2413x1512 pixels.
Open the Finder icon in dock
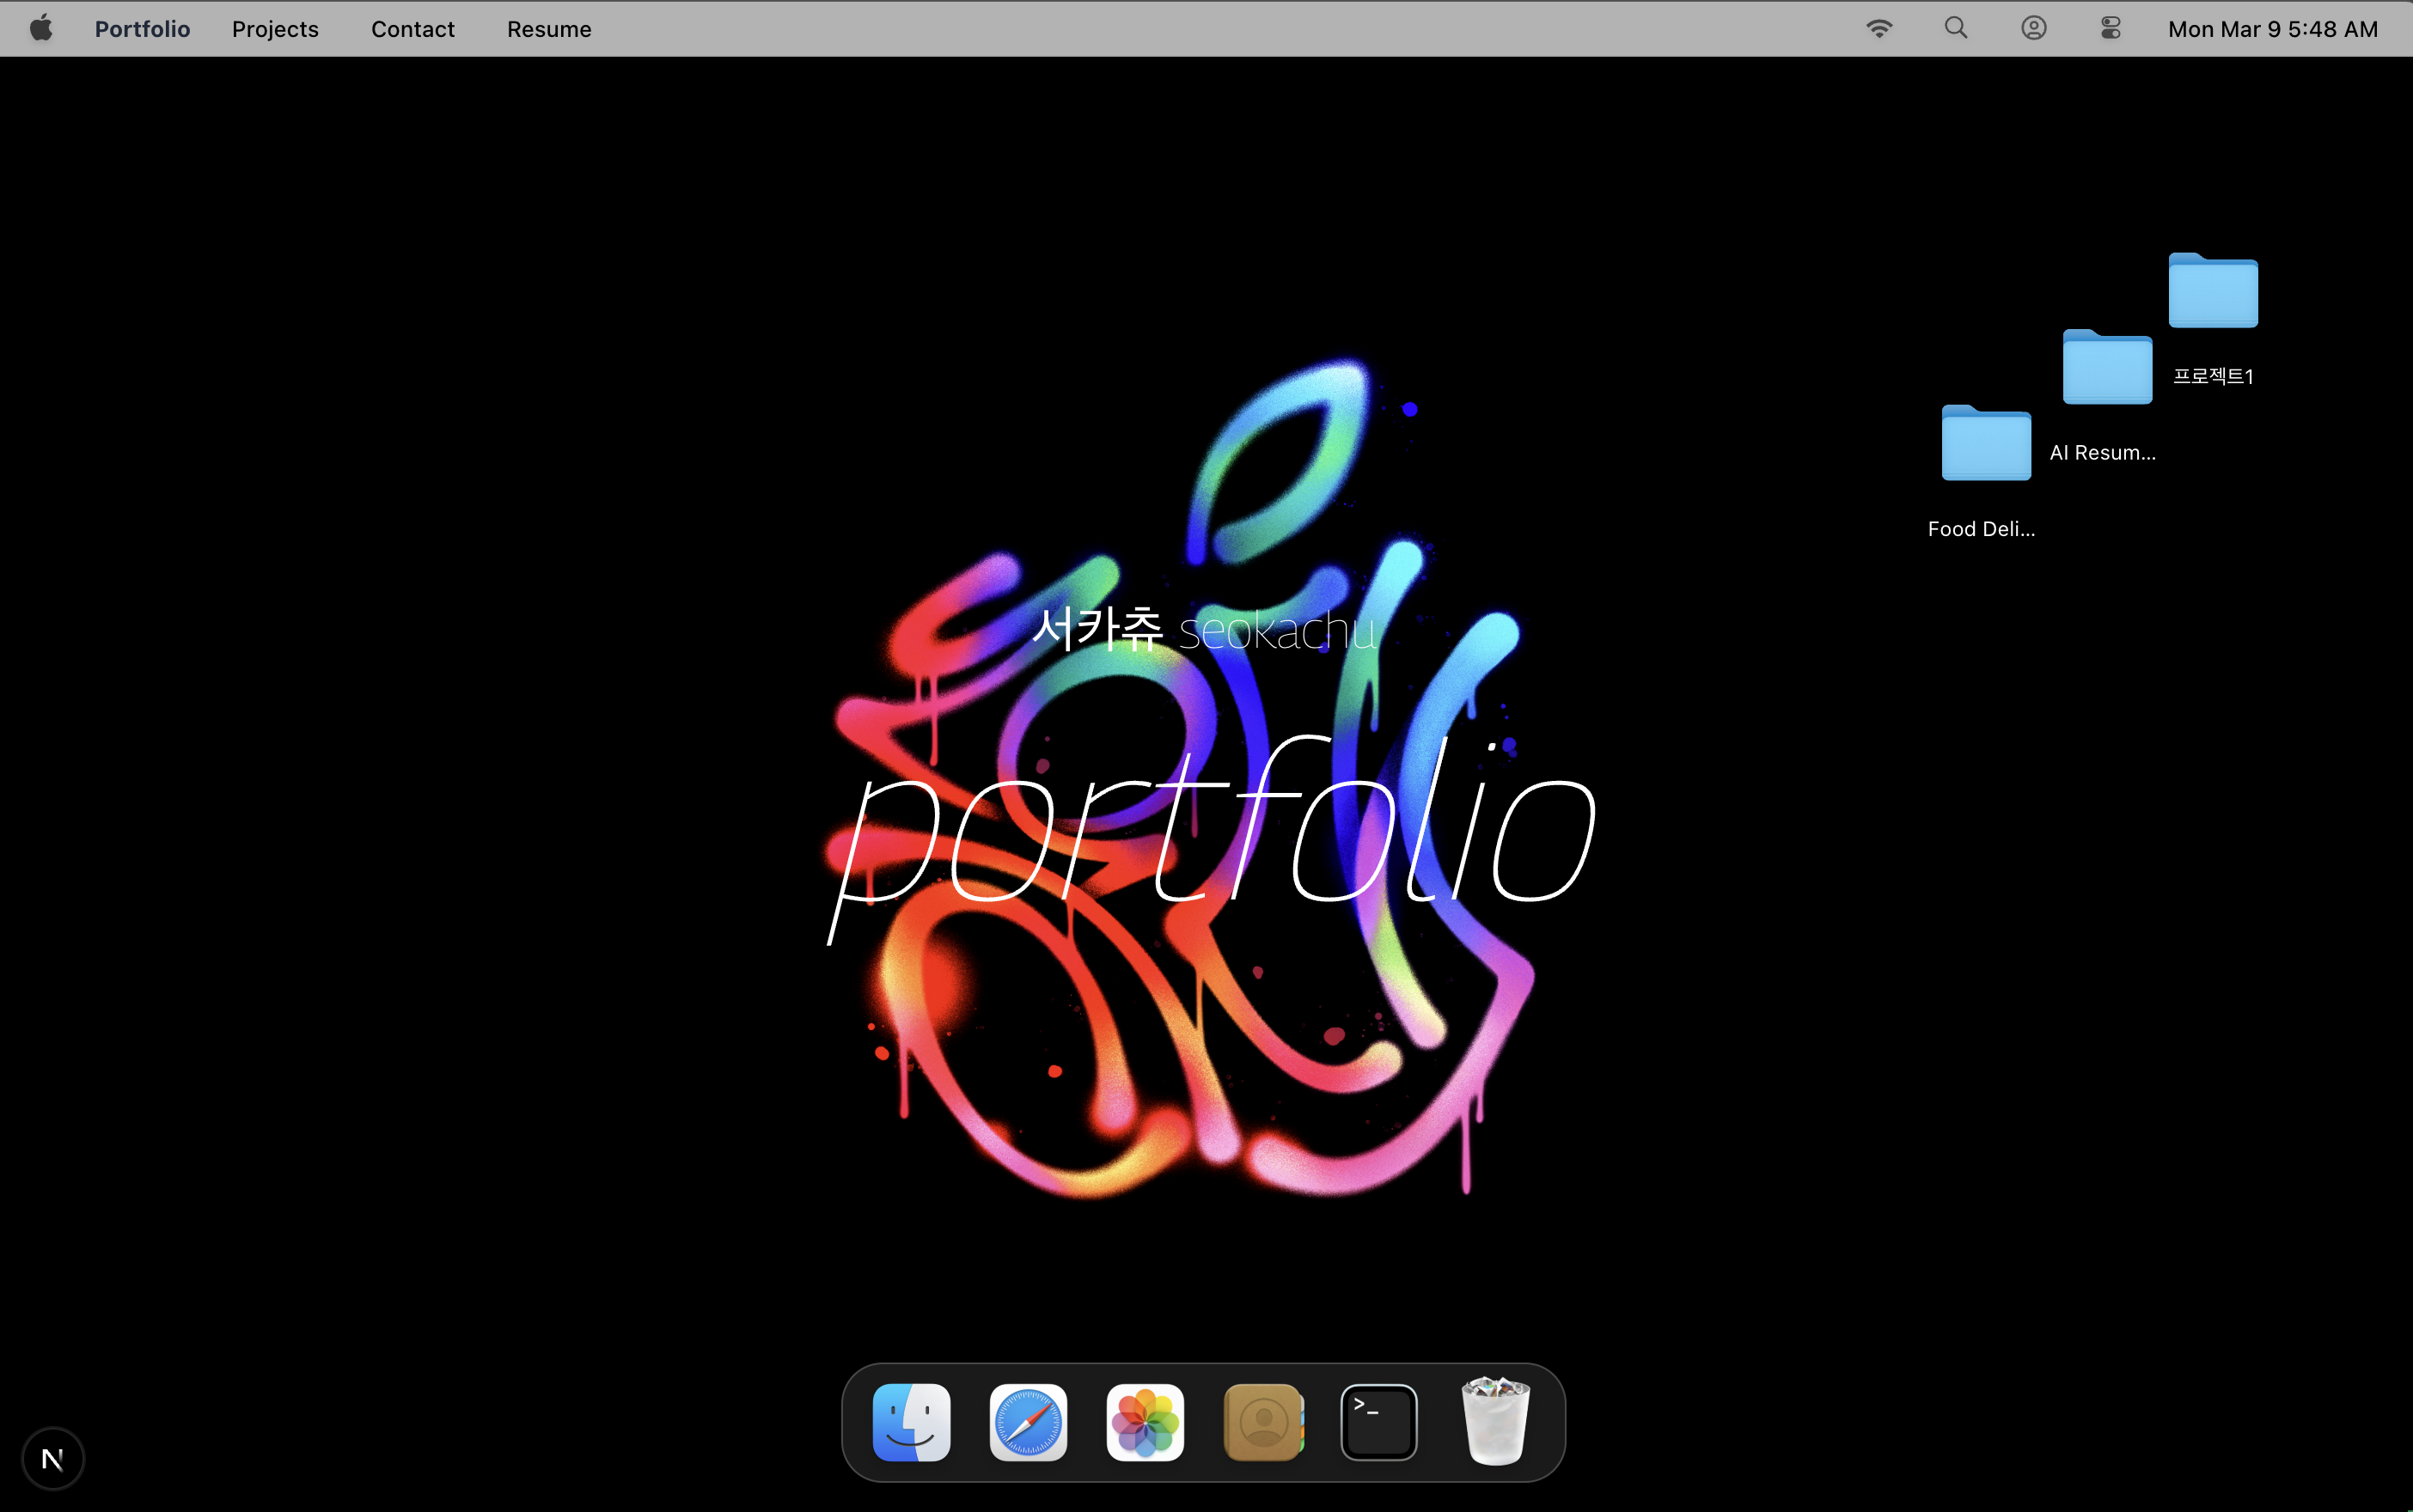pyautogui.click(x=911, y=1422)
